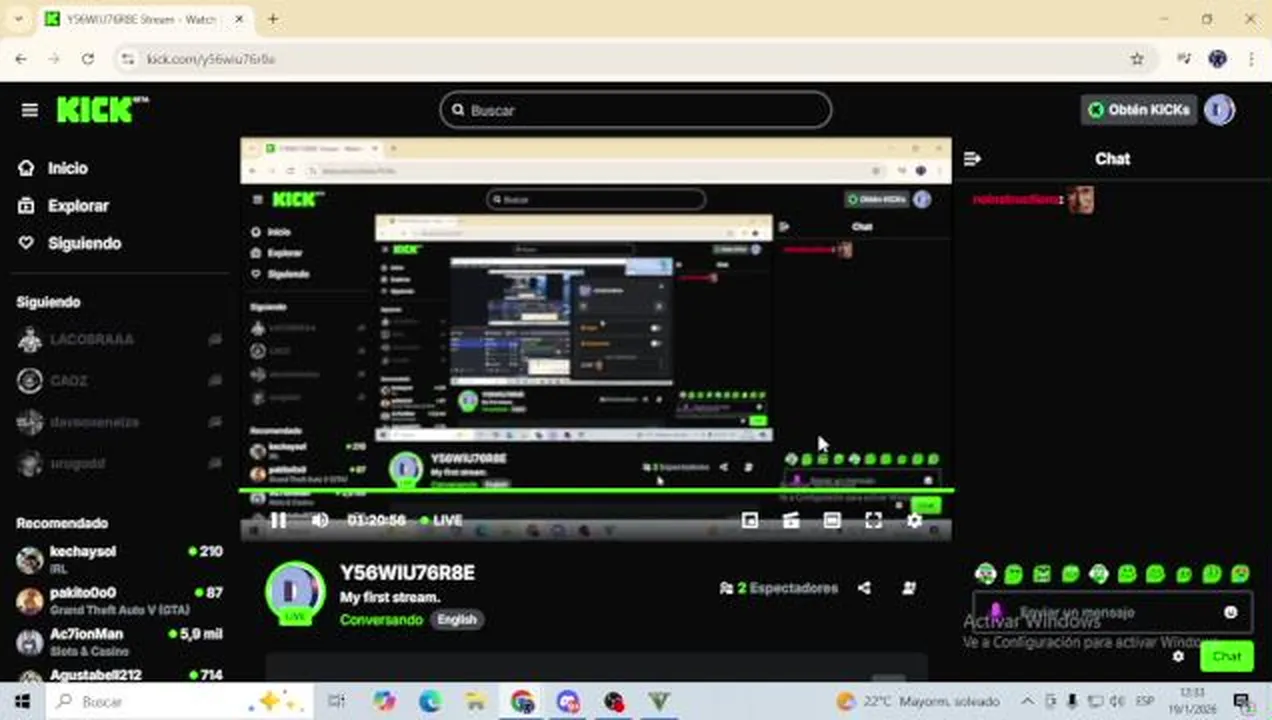The width and height of the screenshot is (1272, 720).
Task: View the 2 Espectadores viewer count
Action: [x=778, y=588]
